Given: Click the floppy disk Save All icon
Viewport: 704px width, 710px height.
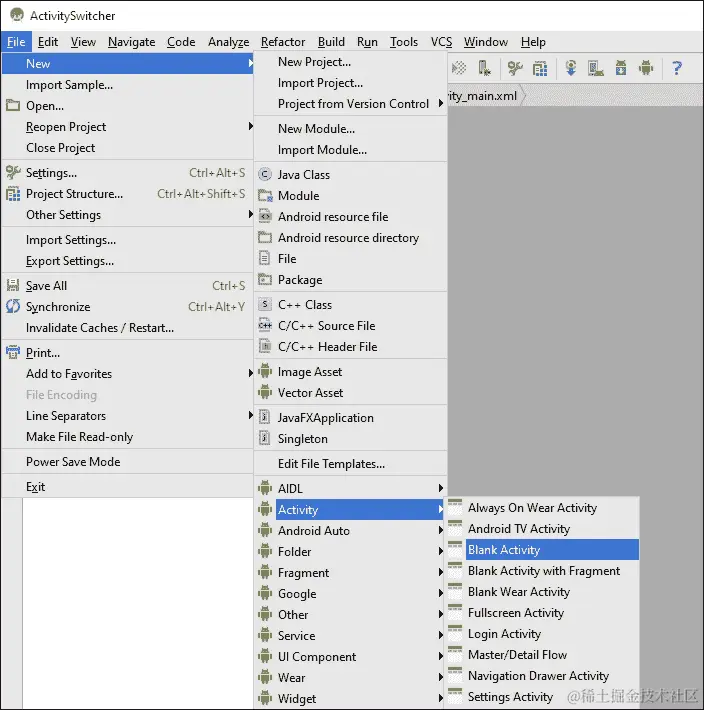Looking at the screenshot, I should coord(13,285).
